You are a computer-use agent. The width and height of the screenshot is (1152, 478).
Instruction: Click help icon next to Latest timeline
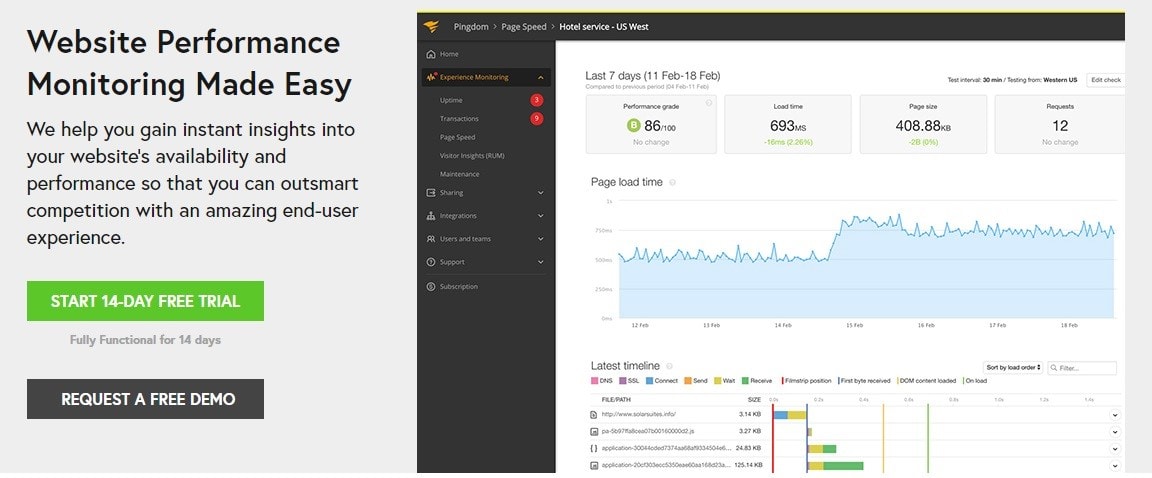[x=669, y=366]
